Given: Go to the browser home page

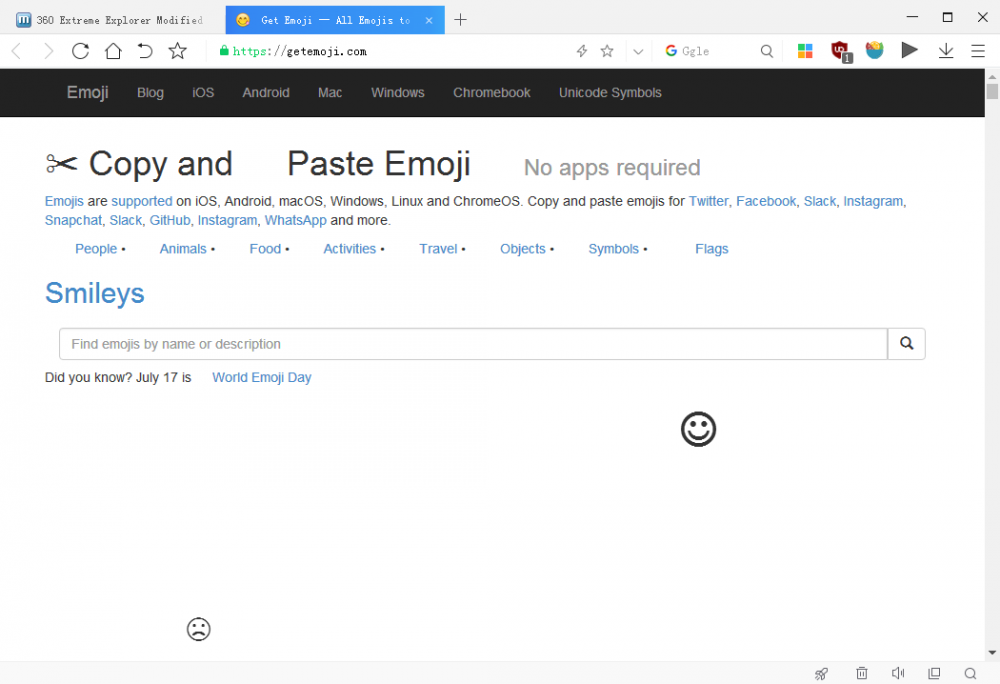Looking at the screenshot, I should pyautogui.click(x=113, y=51).
